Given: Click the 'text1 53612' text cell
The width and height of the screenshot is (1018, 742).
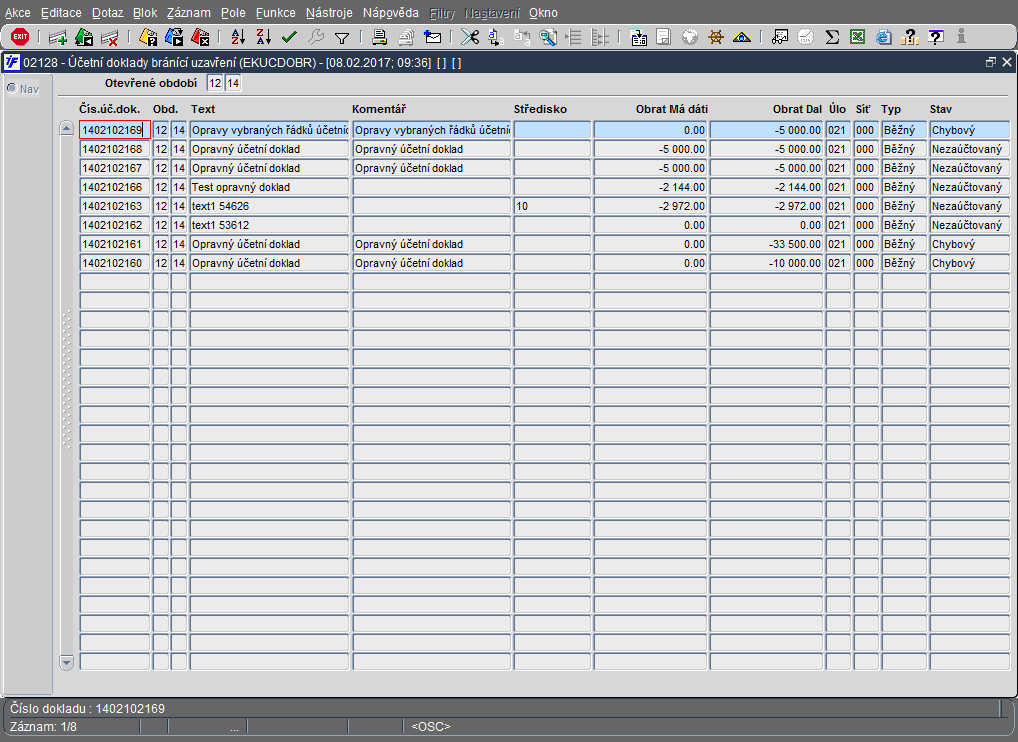Looking at the screenshot, I should click(x=269, y=225).
